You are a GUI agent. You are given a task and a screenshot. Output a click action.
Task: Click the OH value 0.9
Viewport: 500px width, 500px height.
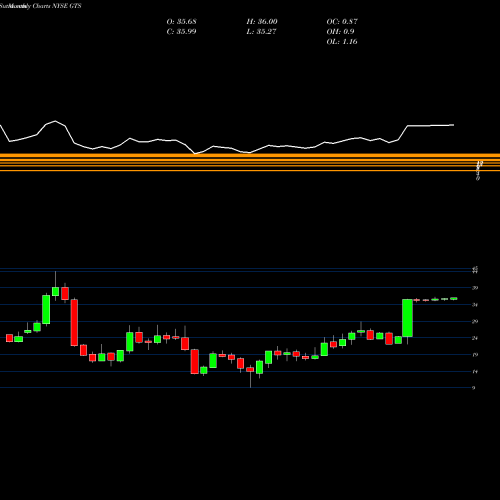pos(349,32)
